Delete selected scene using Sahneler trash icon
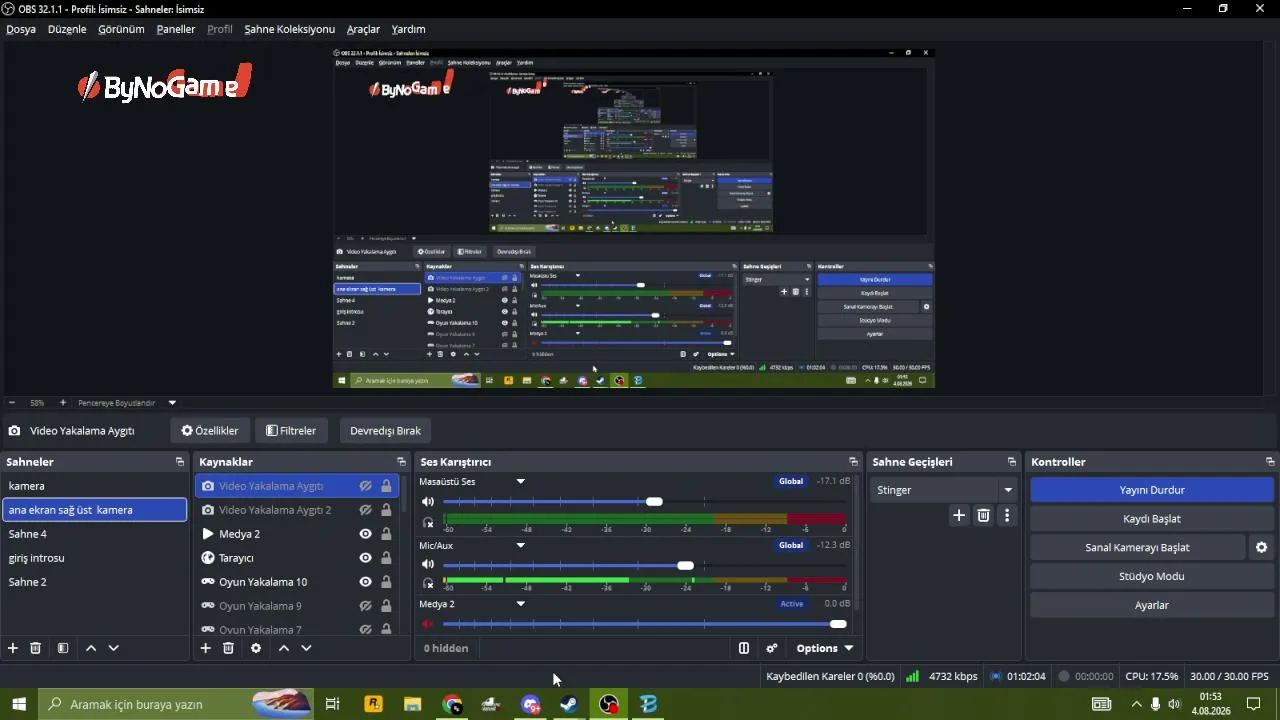The height and width of the screenshot is (720, 1280). click(x=36, y=648)
